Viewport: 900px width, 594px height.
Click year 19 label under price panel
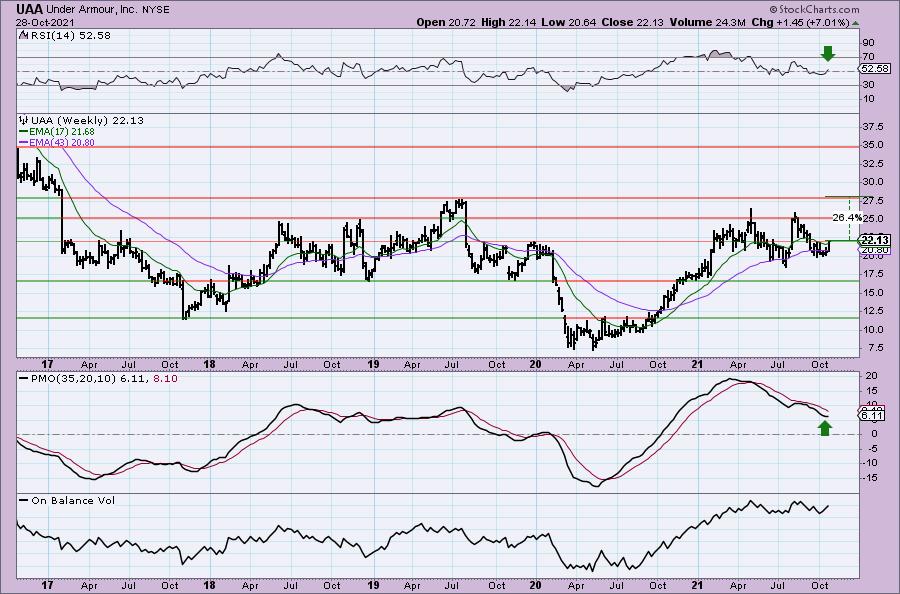click(373, 364)
